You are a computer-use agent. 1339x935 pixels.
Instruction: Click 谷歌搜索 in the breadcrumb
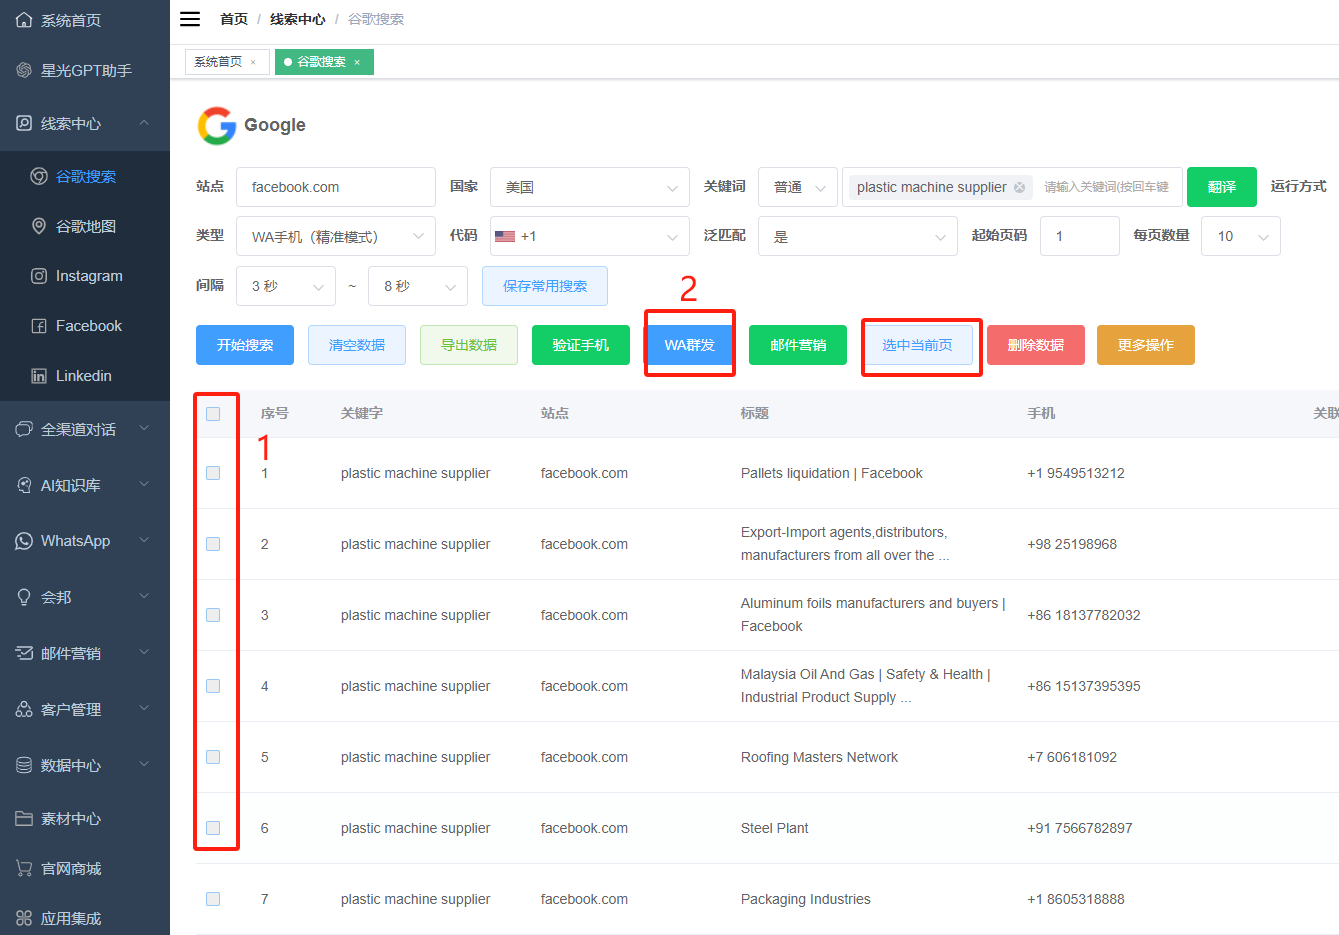pos(376,19)
